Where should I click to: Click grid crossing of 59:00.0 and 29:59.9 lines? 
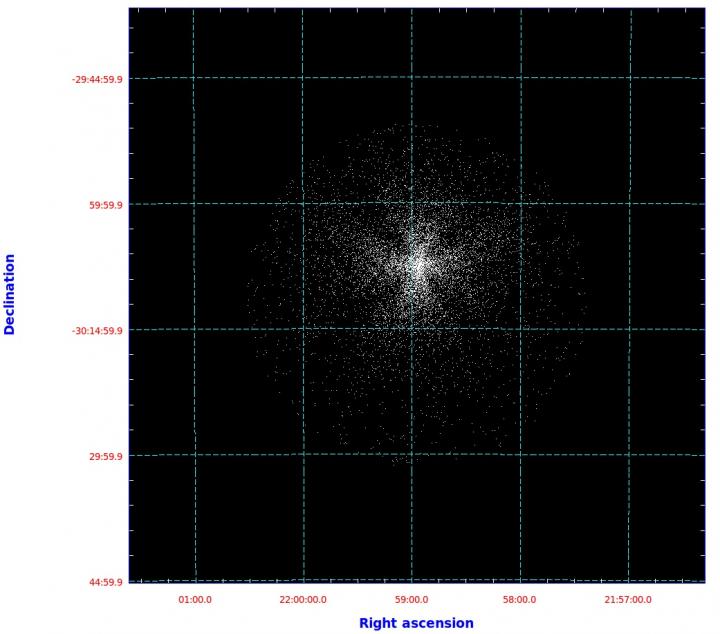[x=411, y=454]
